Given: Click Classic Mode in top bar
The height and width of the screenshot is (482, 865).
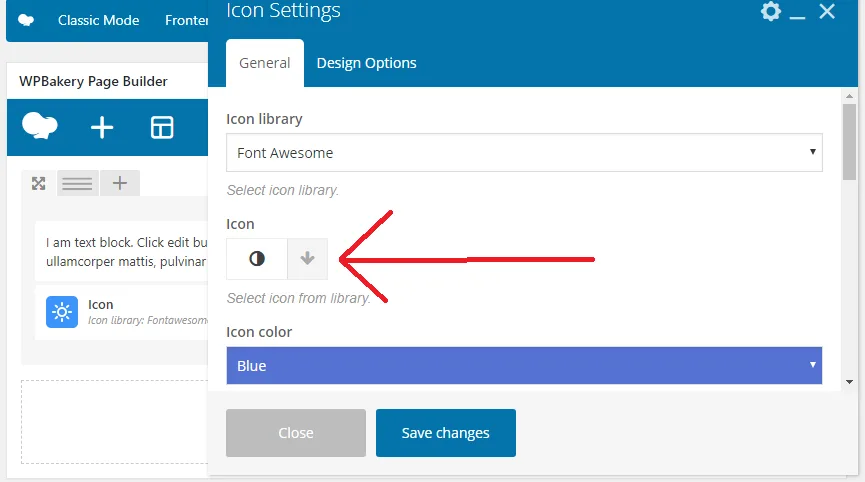Looking at the screenshot, I should click(99, 20).
